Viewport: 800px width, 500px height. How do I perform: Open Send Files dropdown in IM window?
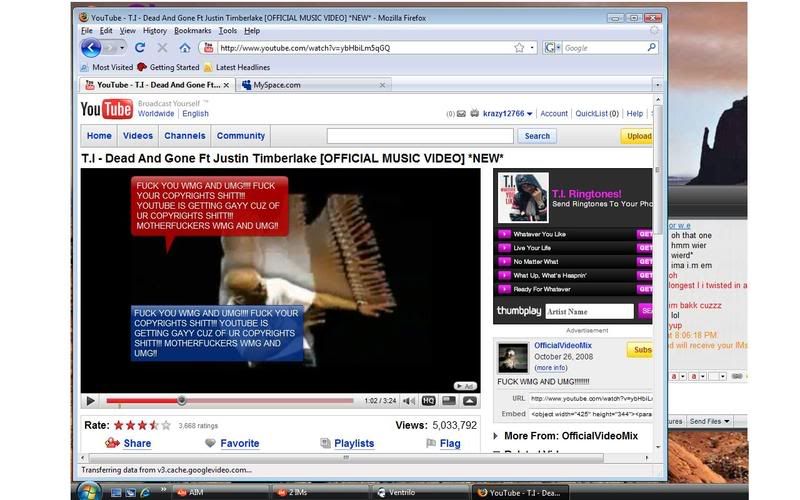click(x=709, y=421)
